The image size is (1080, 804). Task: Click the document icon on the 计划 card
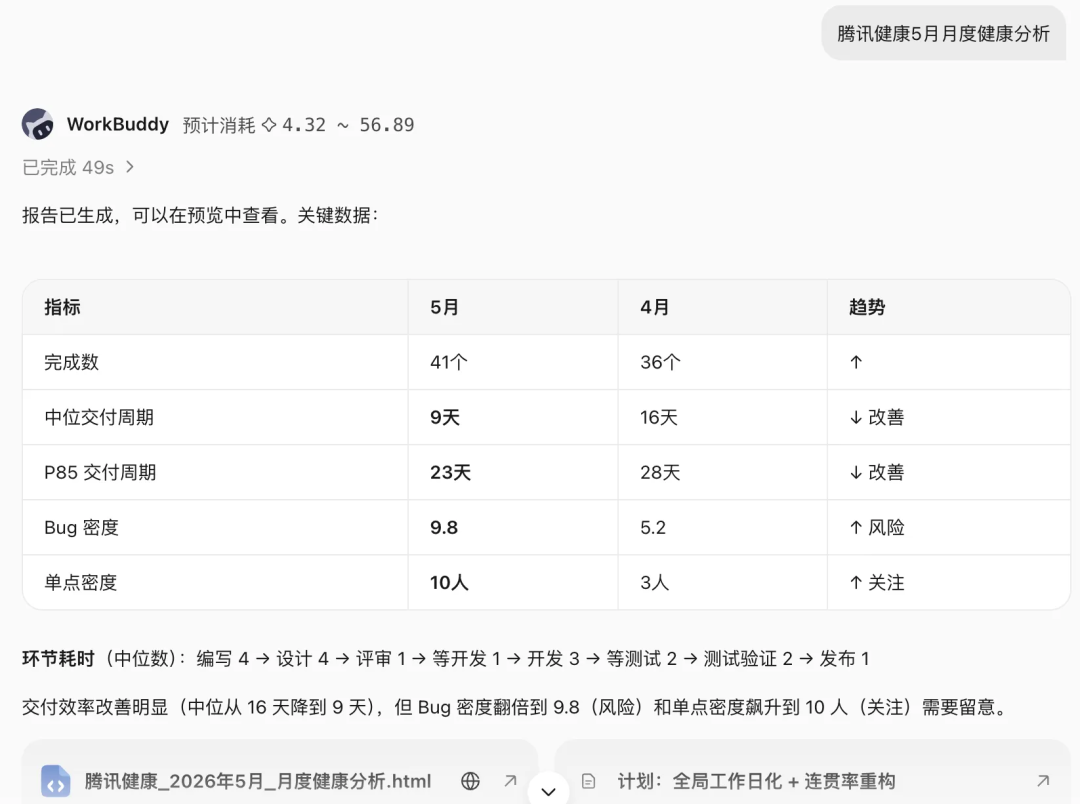click(x=588, y=781)
